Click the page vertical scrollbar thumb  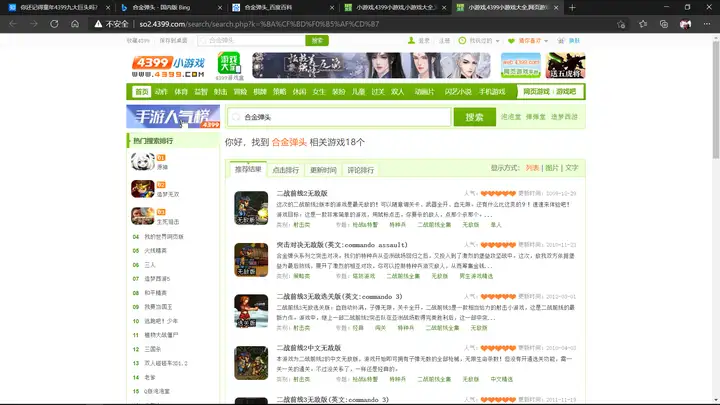715,99
